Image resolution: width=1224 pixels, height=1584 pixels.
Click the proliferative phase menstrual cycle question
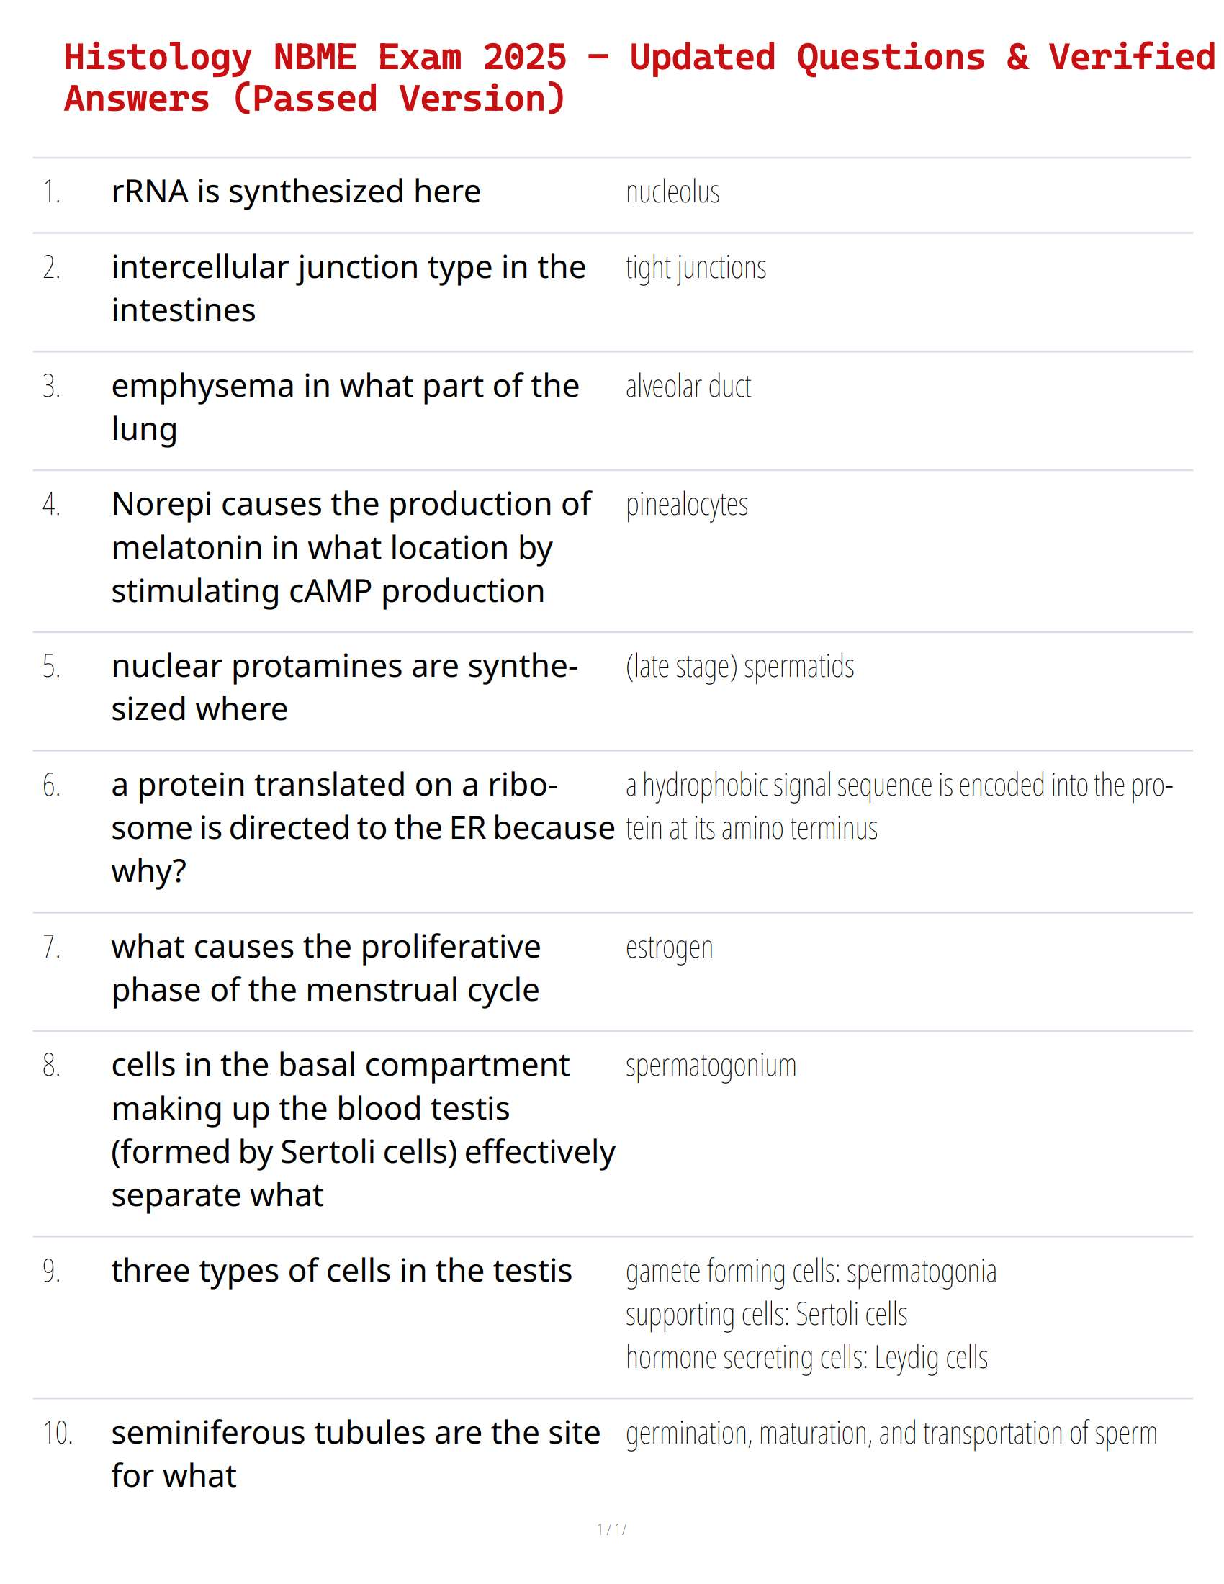[326, 968]
